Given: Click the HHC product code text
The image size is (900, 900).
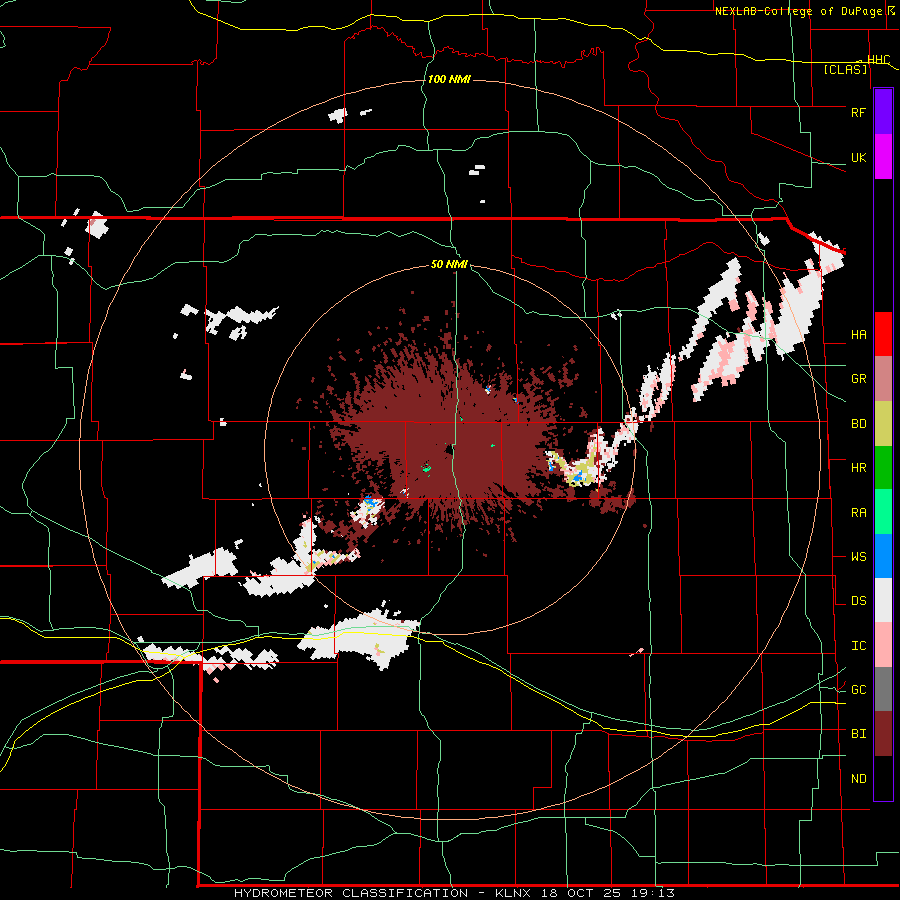Looking at the screenshot, I should (x=878, y=60).
